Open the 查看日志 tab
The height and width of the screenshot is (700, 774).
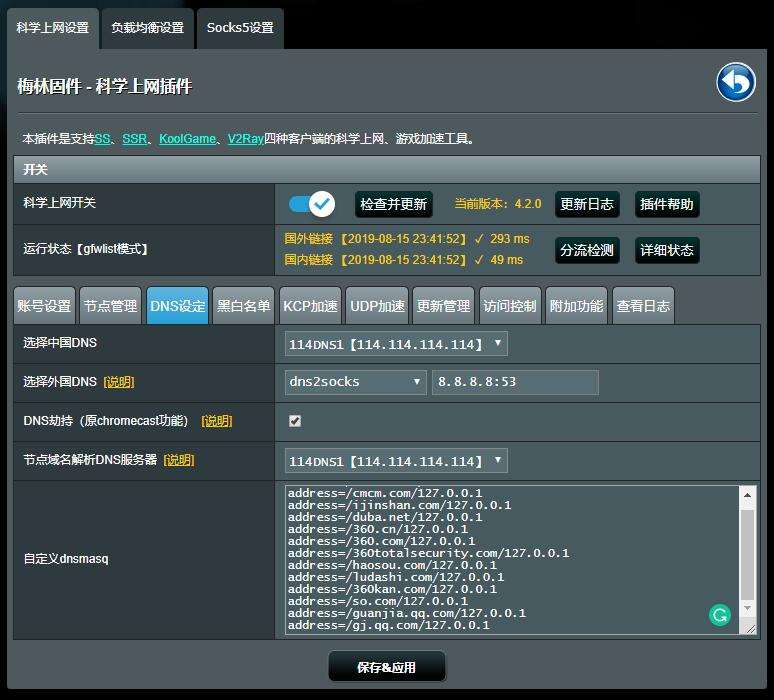[643, 306]
